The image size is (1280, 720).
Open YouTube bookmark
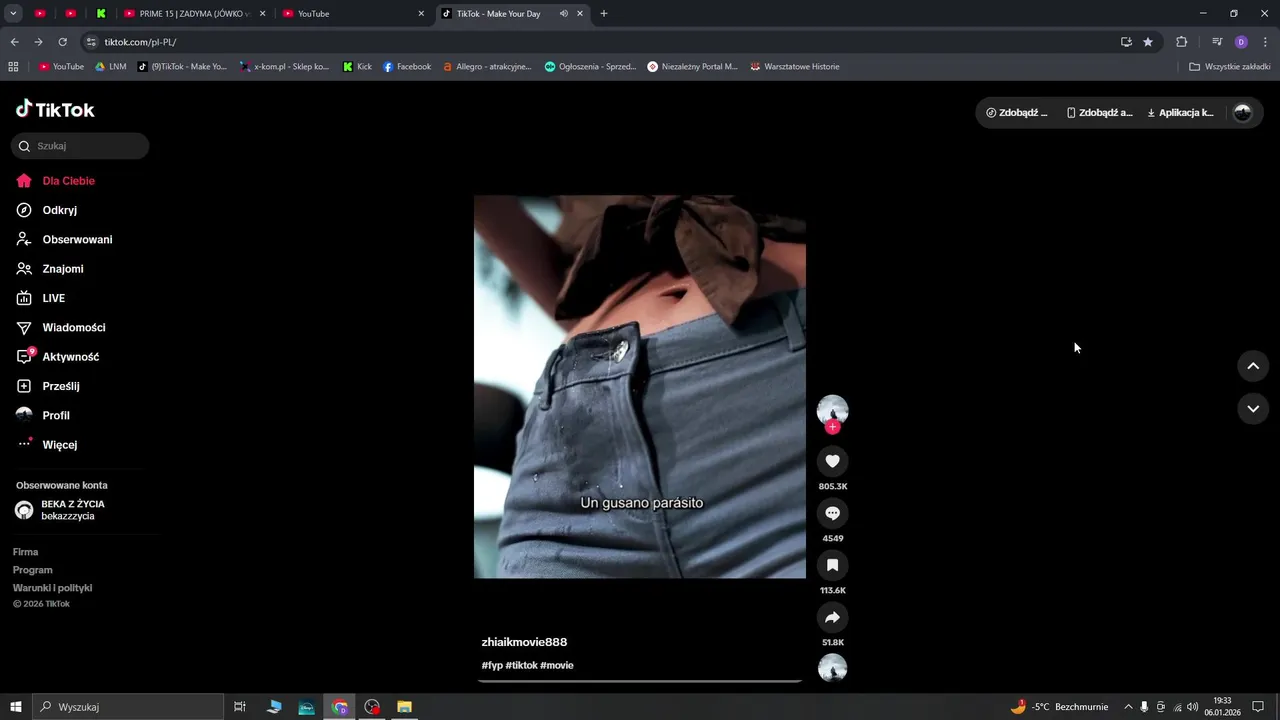click(61, 67)
